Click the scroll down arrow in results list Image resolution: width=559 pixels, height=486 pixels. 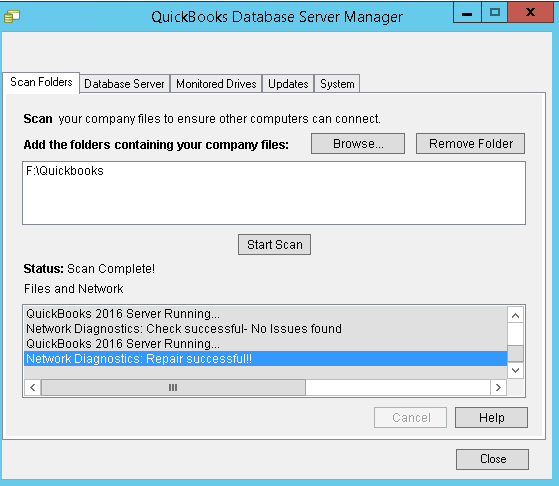pyautogui.click(x=515, y=370)
